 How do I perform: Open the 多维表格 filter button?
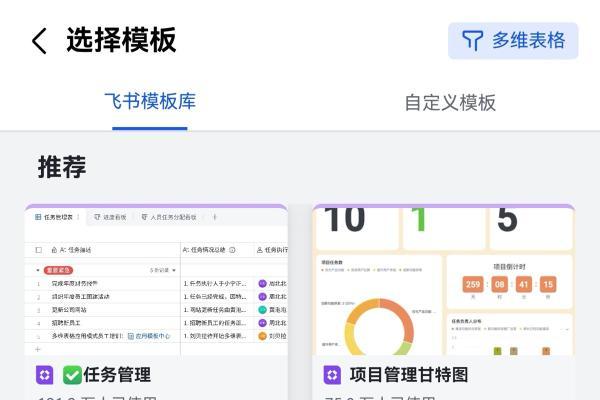513,41
